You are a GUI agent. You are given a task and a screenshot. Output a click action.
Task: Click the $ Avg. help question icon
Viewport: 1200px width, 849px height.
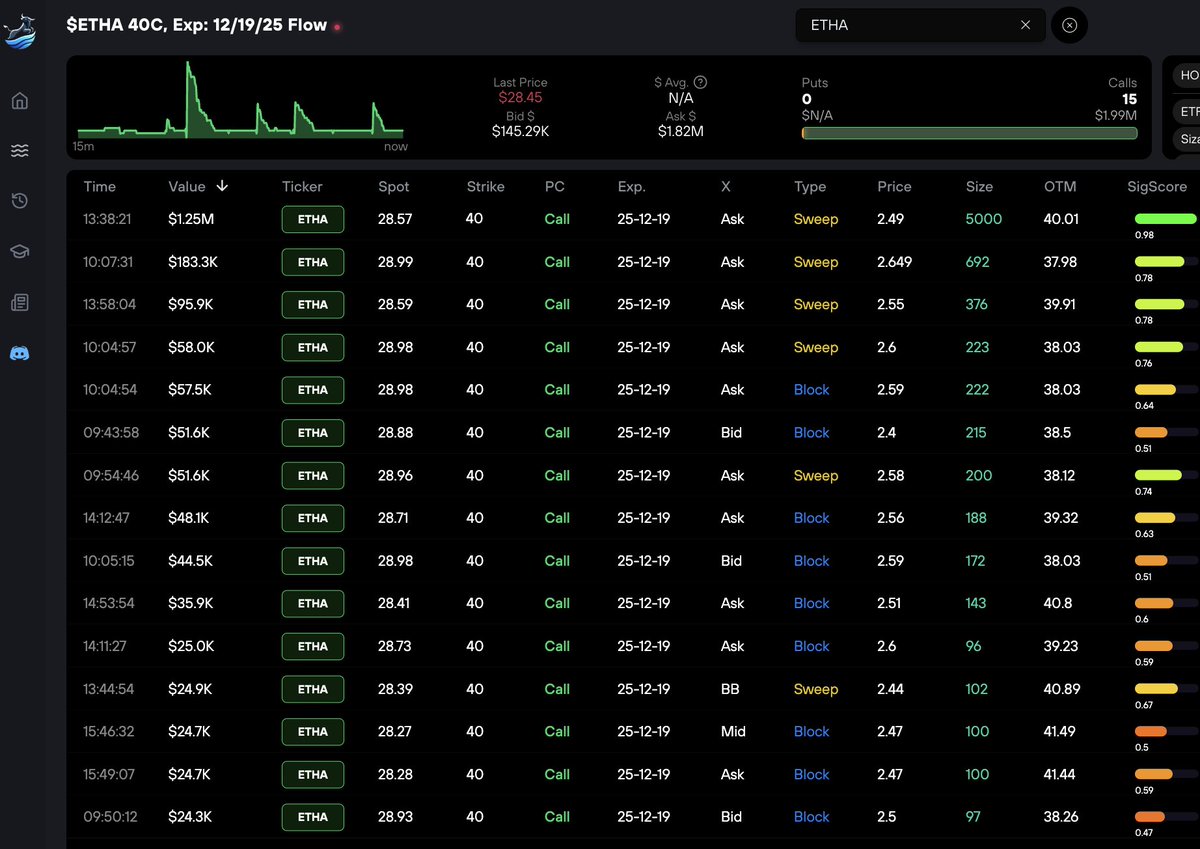pyautogui.click(x=700, y=82)
